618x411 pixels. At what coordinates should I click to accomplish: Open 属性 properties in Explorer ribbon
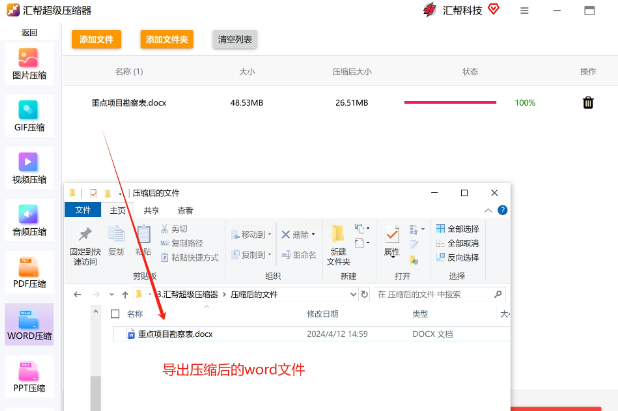coord(392,240)
